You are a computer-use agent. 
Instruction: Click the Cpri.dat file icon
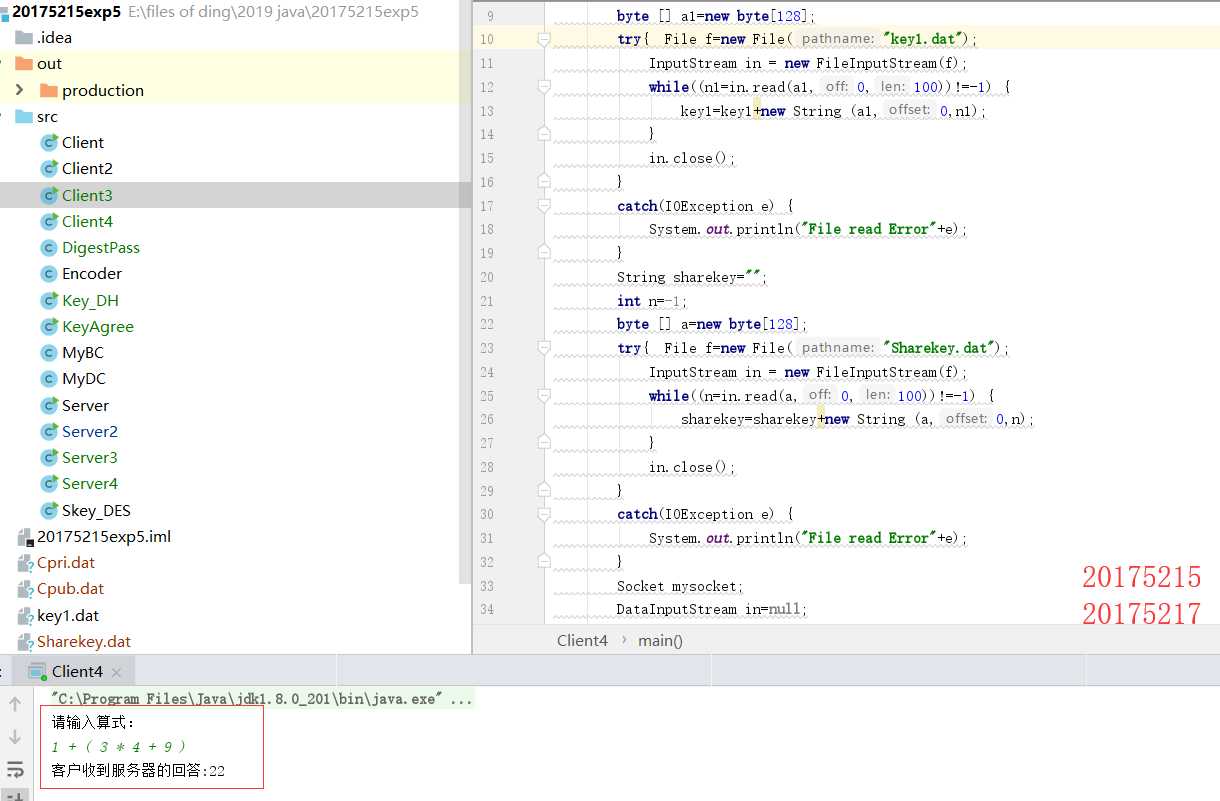tap(25, 563)
